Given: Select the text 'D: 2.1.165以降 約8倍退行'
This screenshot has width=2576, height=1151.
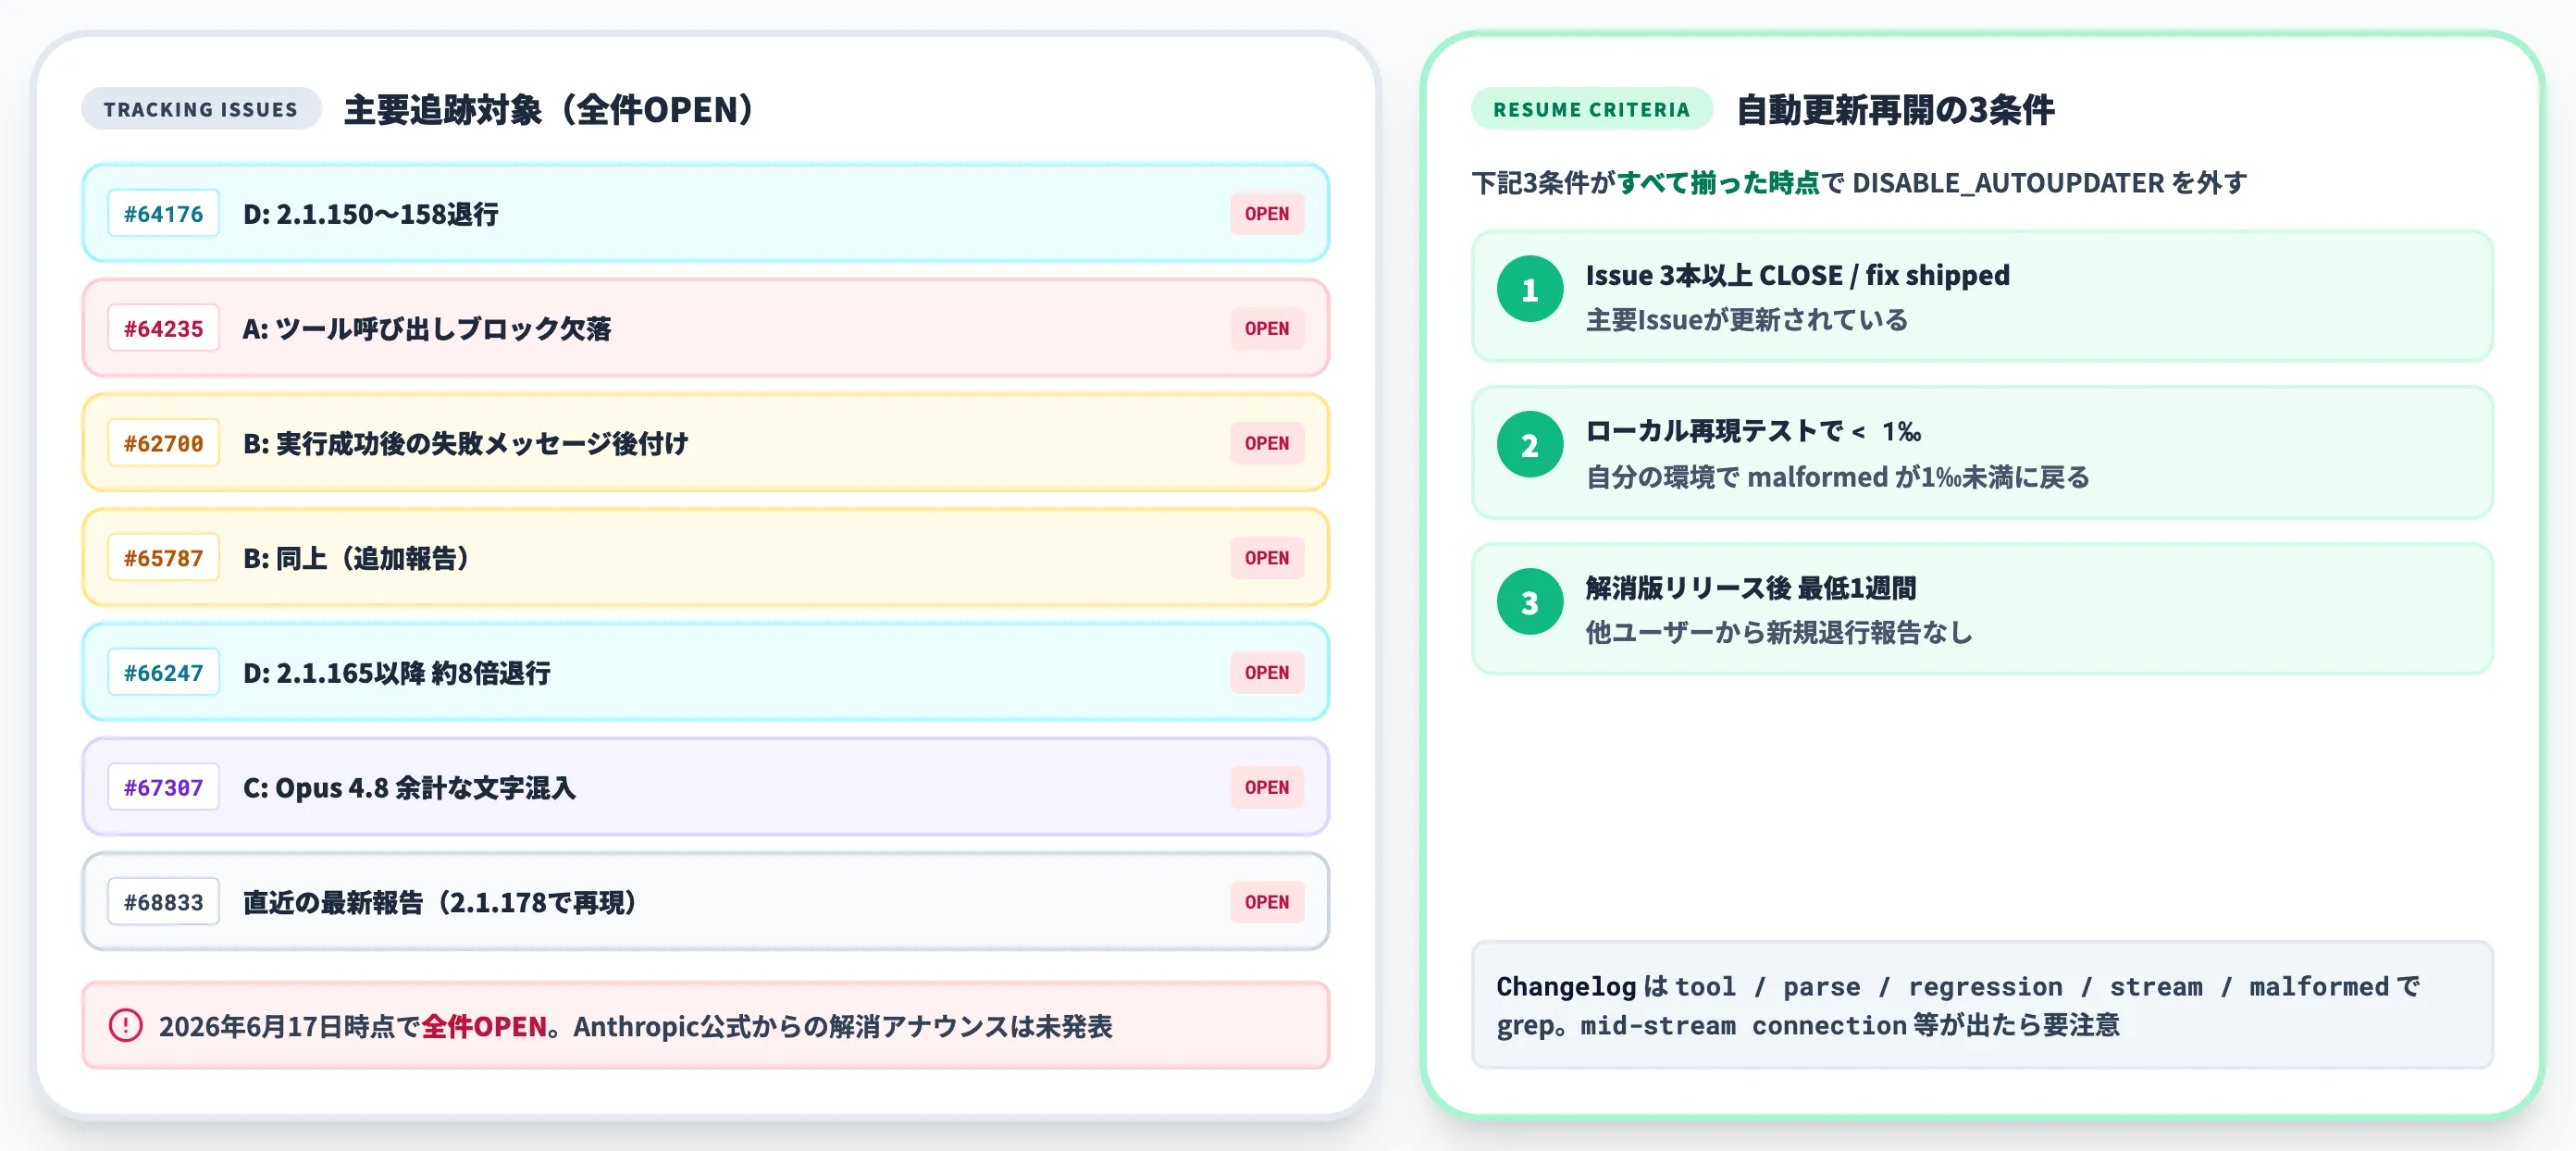Looking at the screenshot, I should click(397, 673).
